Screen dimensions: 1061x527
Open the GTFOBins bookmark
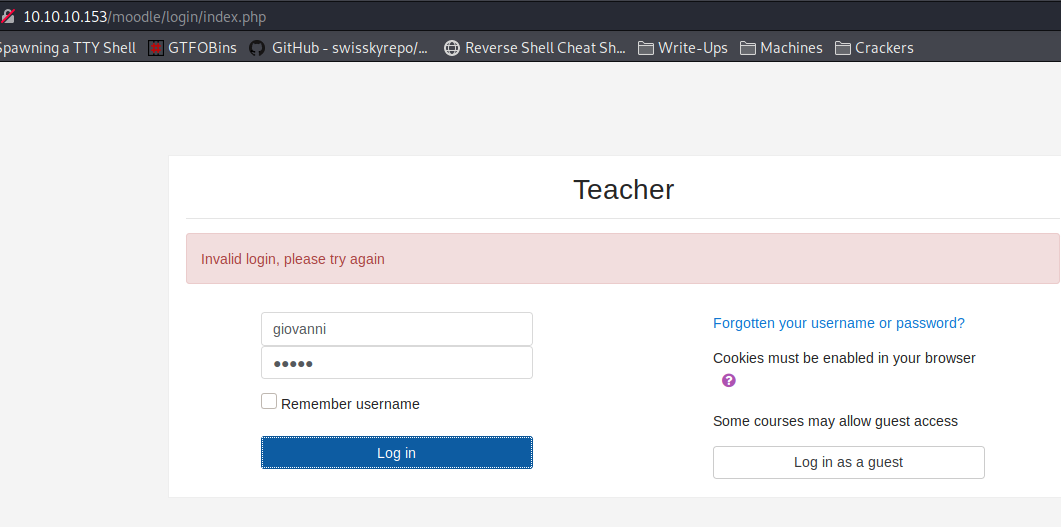(193, 48)
